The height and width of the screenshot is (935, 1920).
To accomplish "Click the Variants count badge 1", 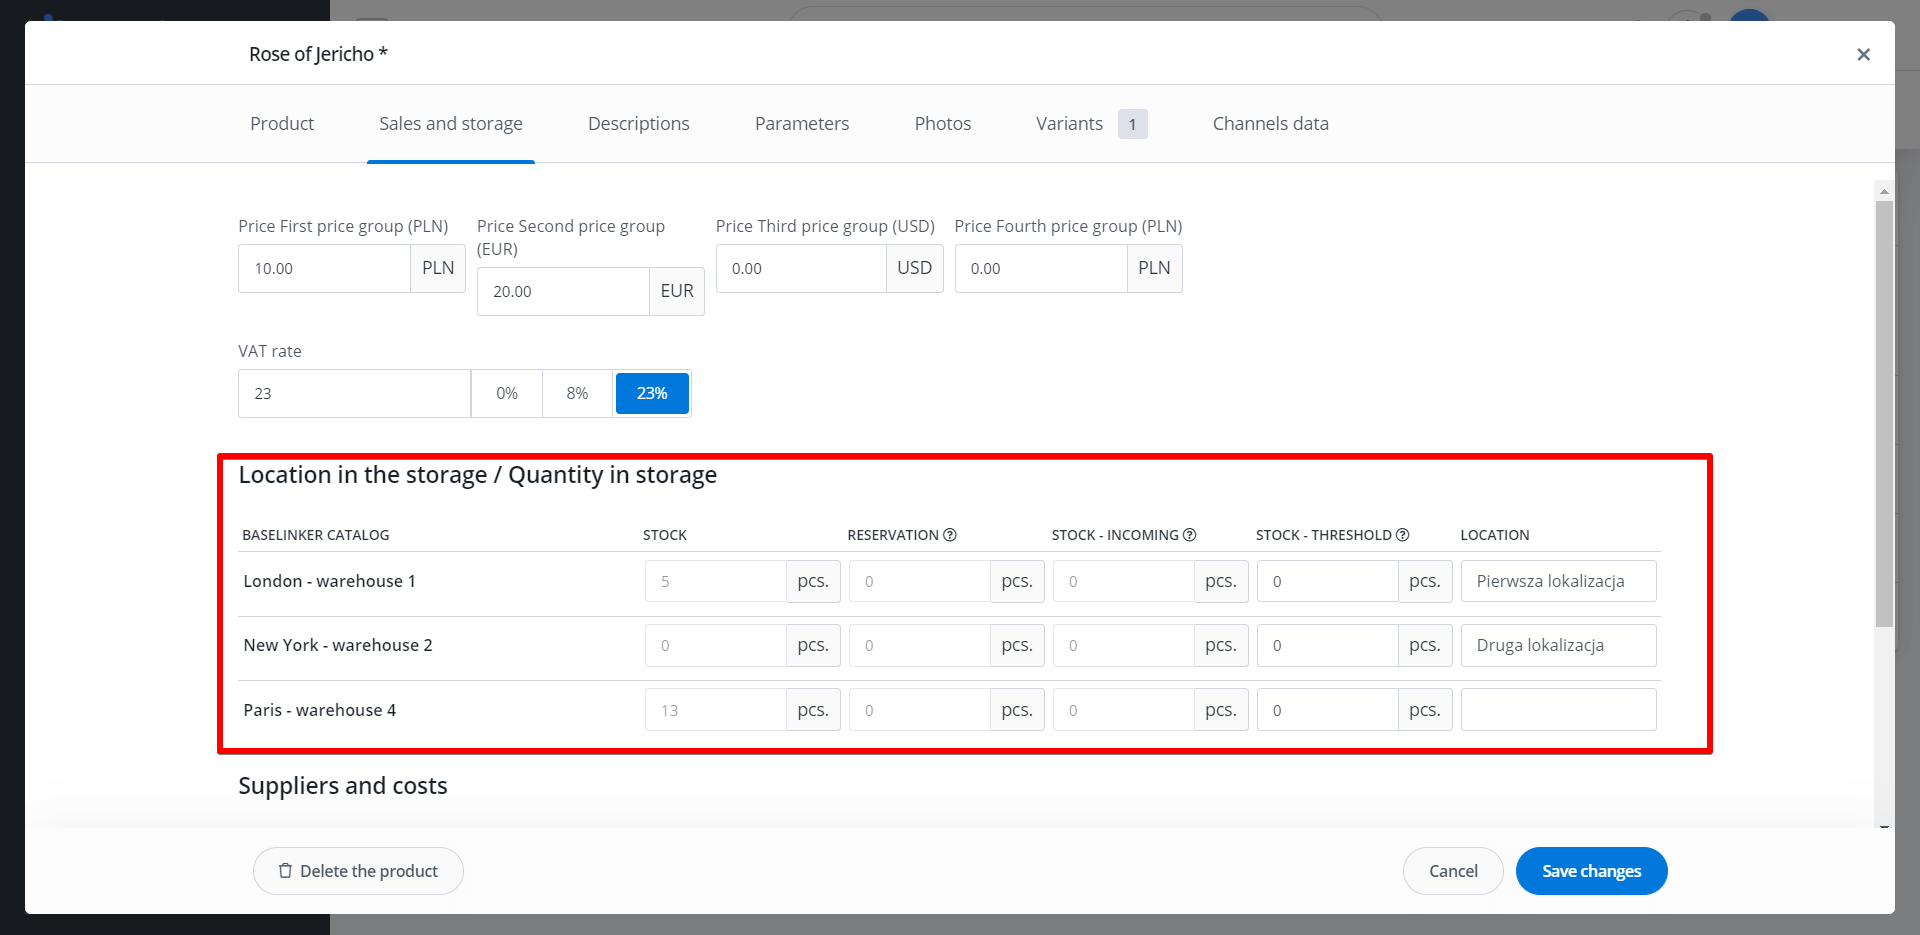I will click(1132, 124).
